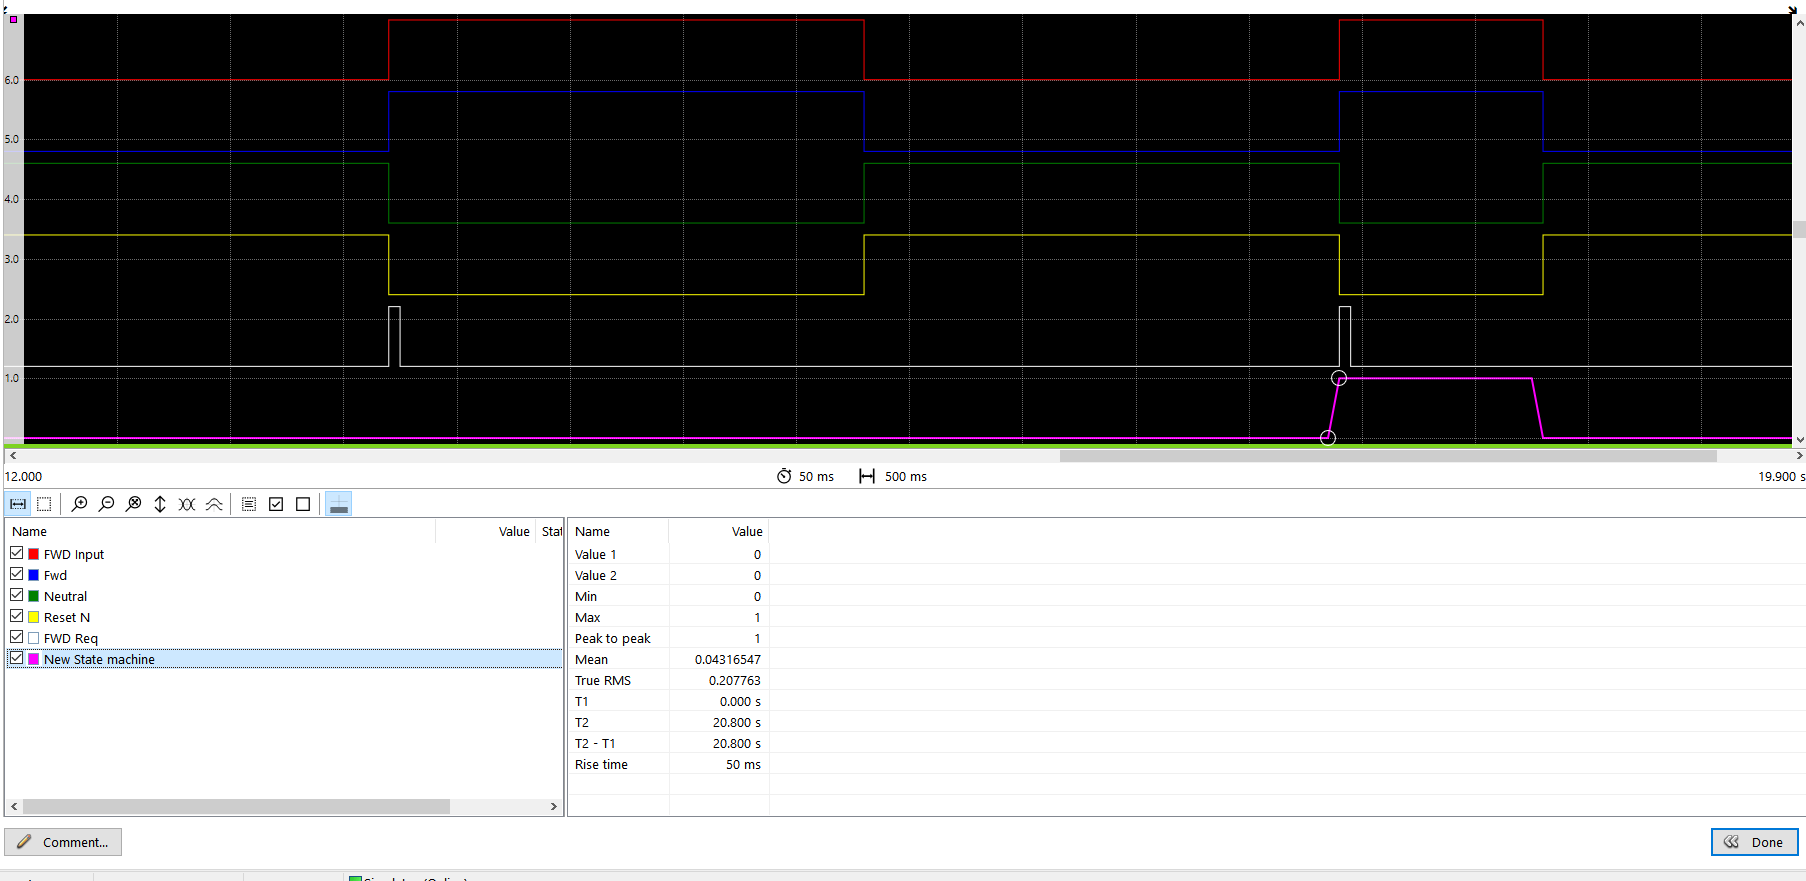Click the 500 ms time span icon
The image size is (1806, 881).
pos(867,476)
